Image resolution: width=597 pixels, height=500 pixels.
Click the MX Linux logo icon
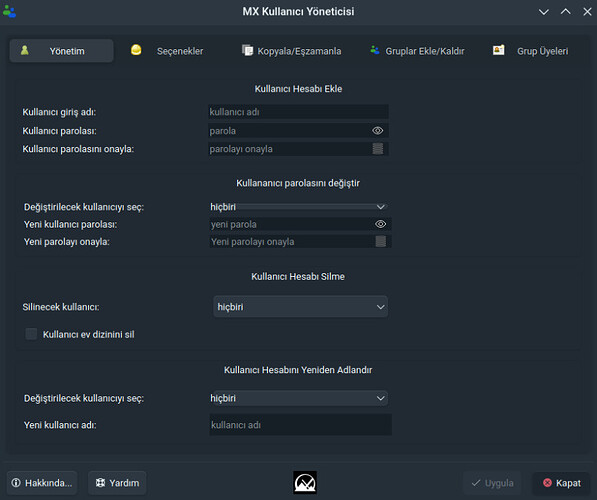pyautogui.click(x=305, y=482)
